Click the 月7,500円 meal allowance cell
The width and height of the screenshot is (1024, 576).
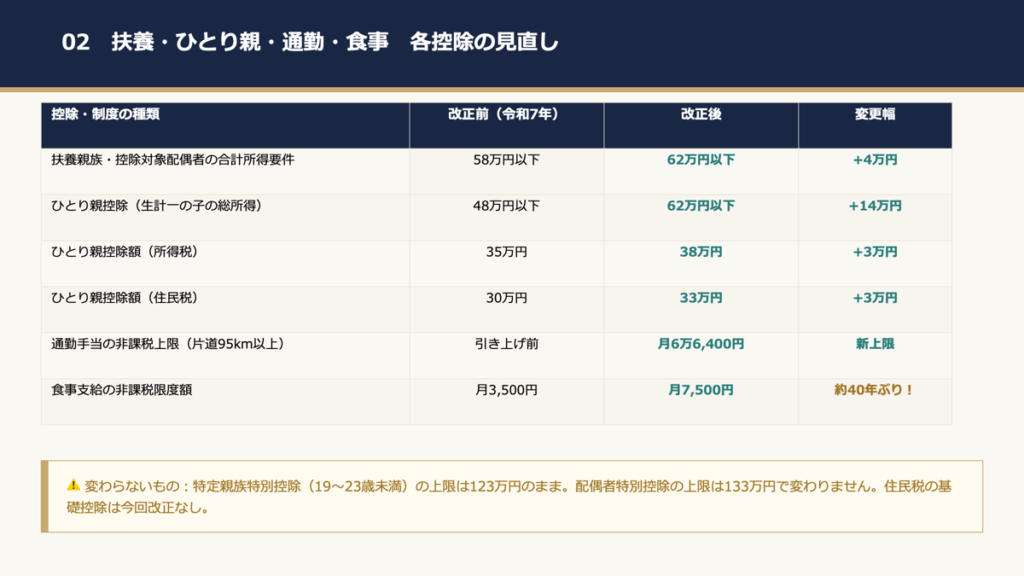700,390
